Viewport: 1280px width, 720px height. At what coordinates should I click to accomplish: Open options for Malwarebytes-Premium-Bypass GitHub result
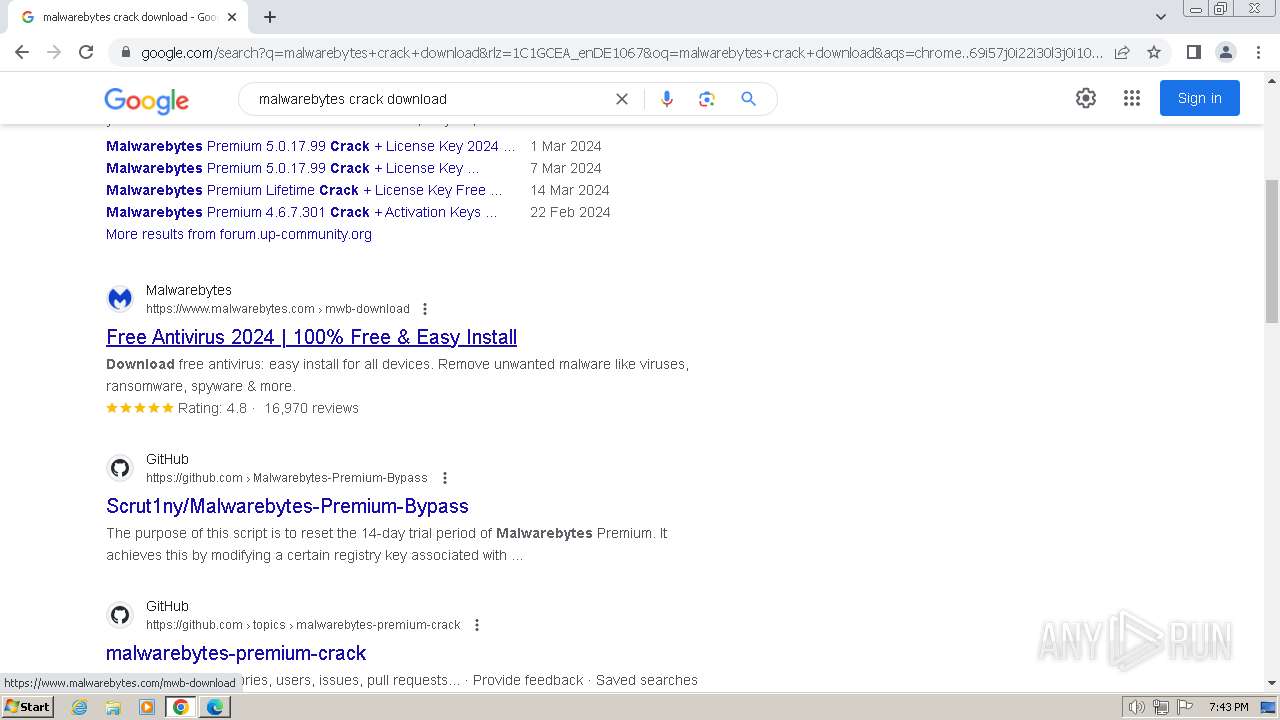pos(445,478)
